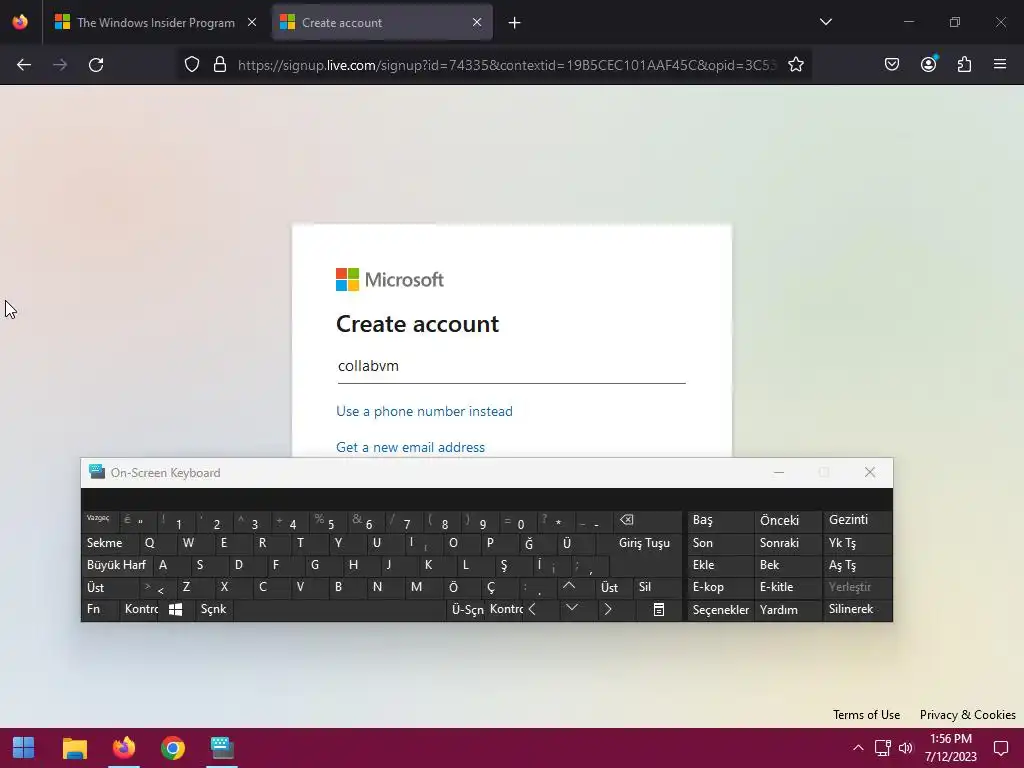Click the email field containing collabvm
This screenshot has height=768, width=1024.
(511, 366)
